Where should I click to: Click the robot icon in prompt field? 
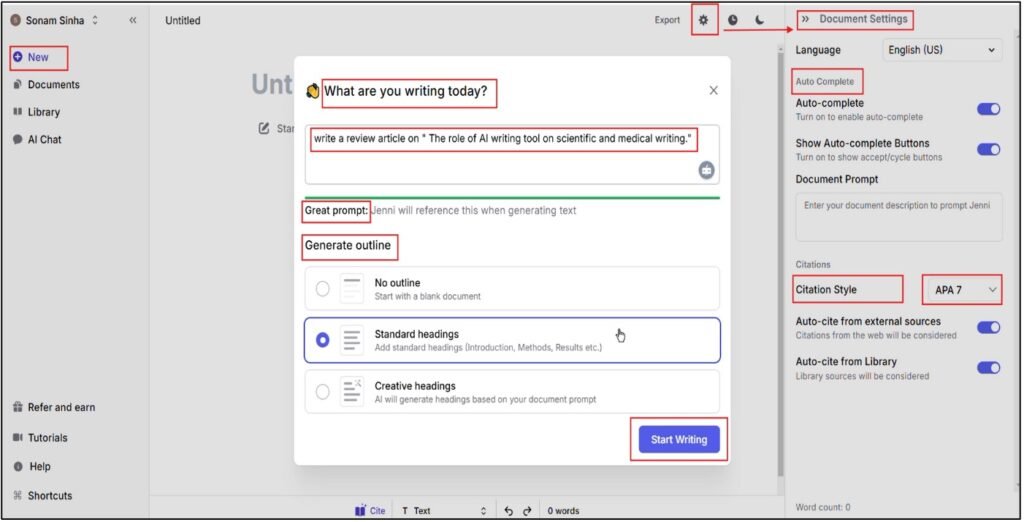707,170
